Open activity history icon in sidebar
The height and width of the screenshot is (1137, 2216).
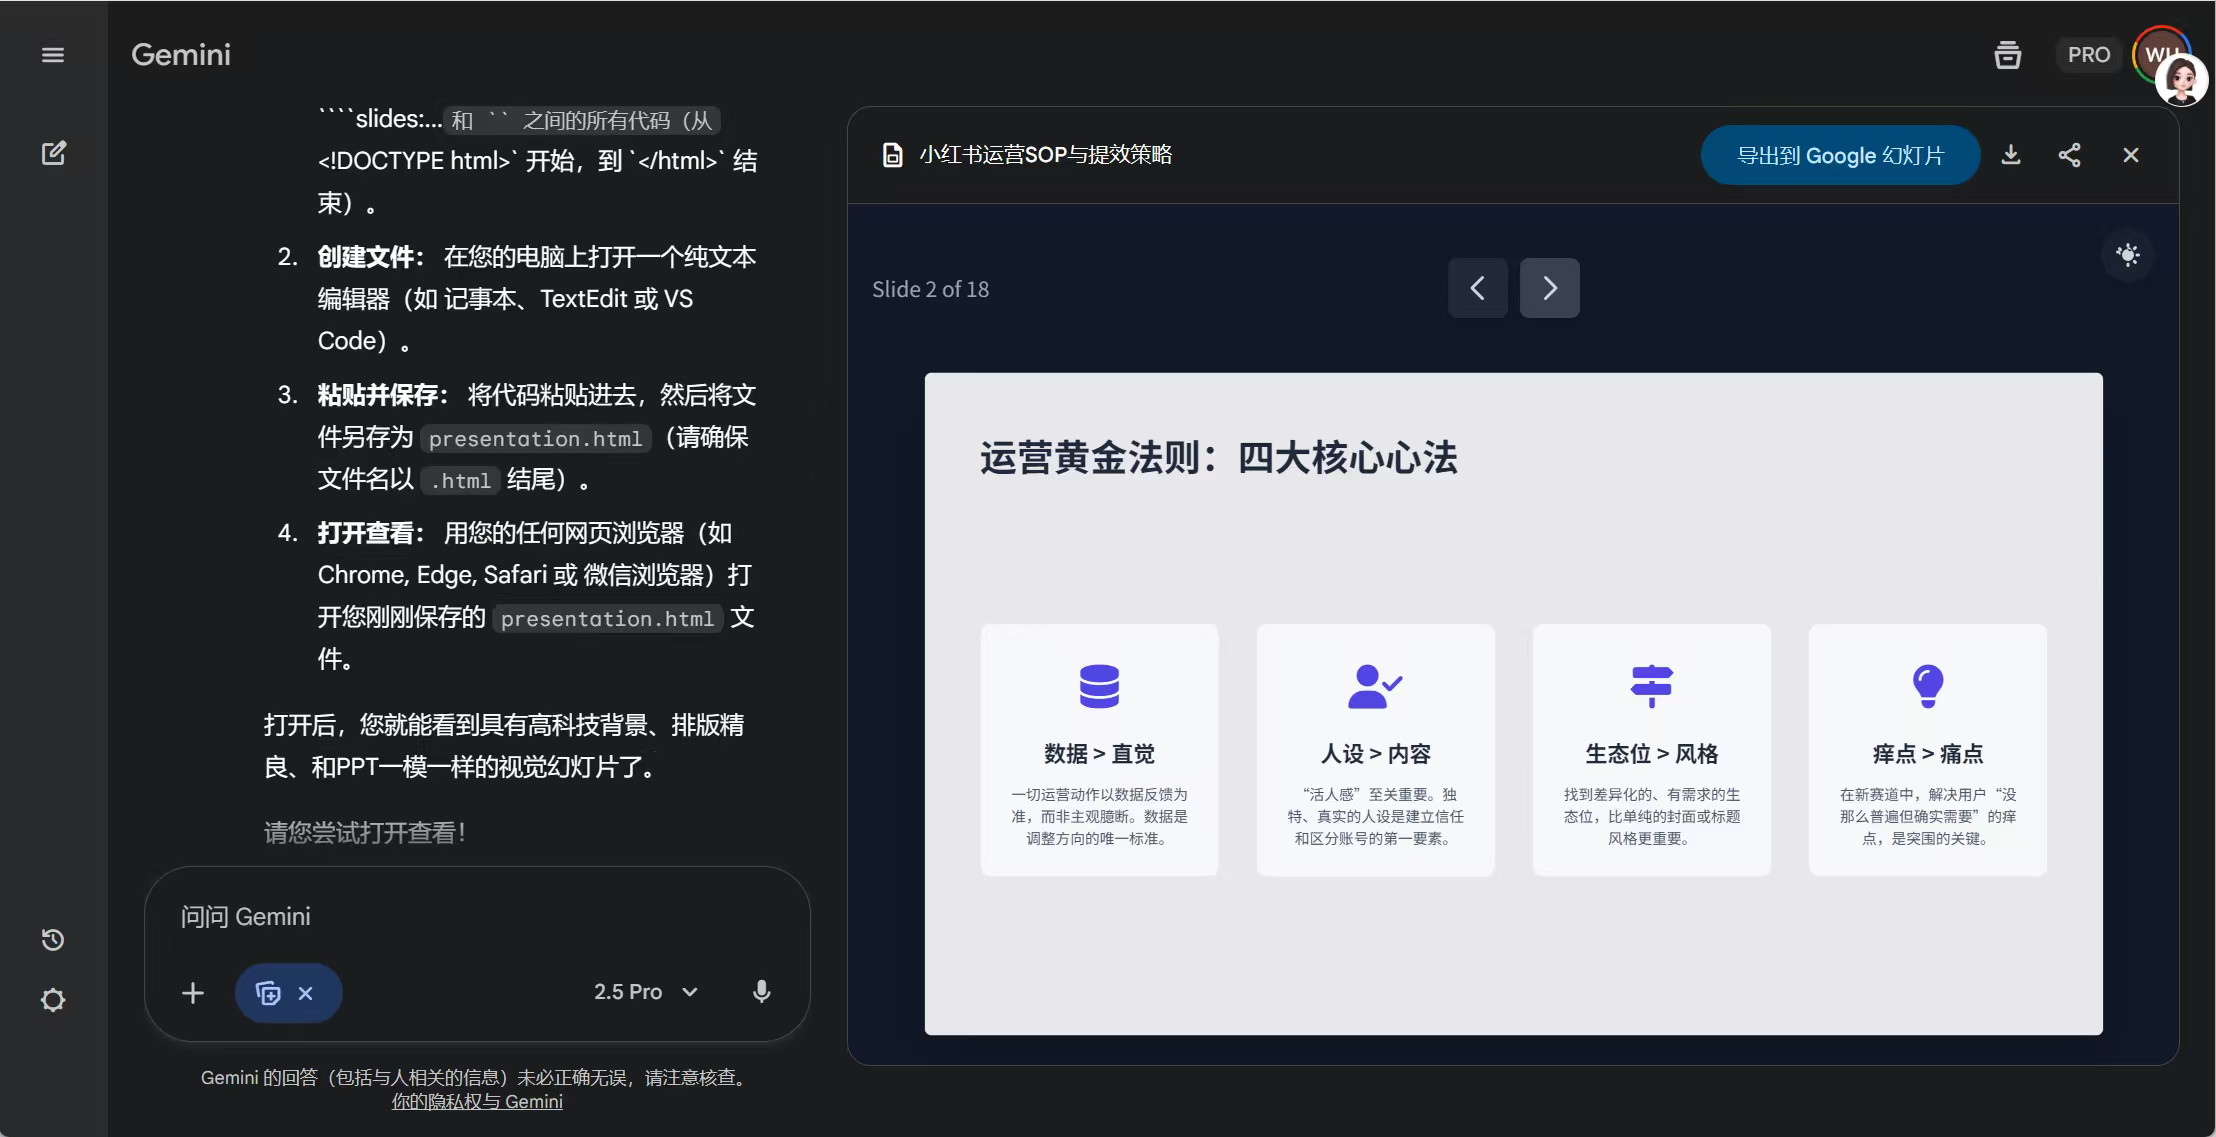click(x=53, y=940)
